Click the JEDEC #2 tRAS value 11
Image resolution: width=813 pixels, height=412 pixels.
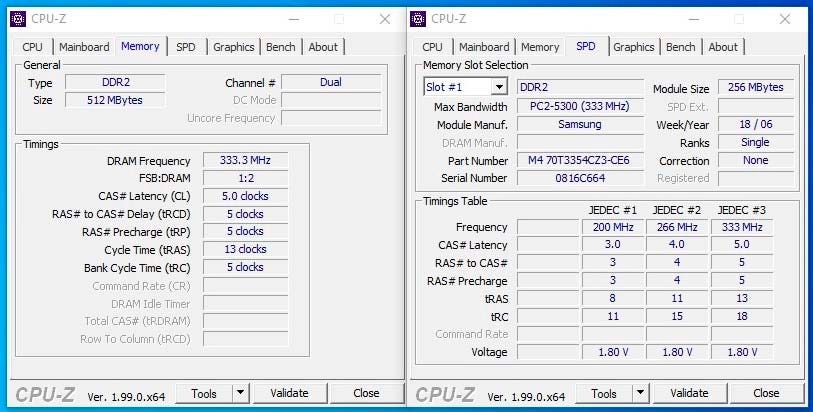[677, 299]
